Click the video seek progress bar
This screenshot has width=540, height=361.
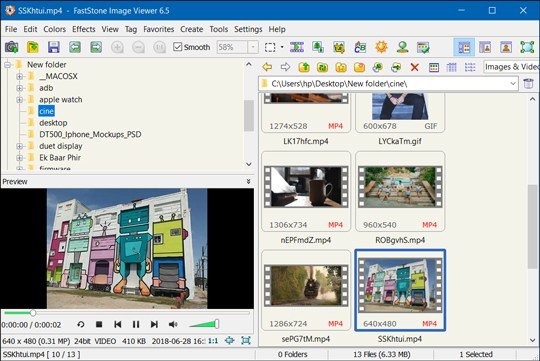coord(127,313)
